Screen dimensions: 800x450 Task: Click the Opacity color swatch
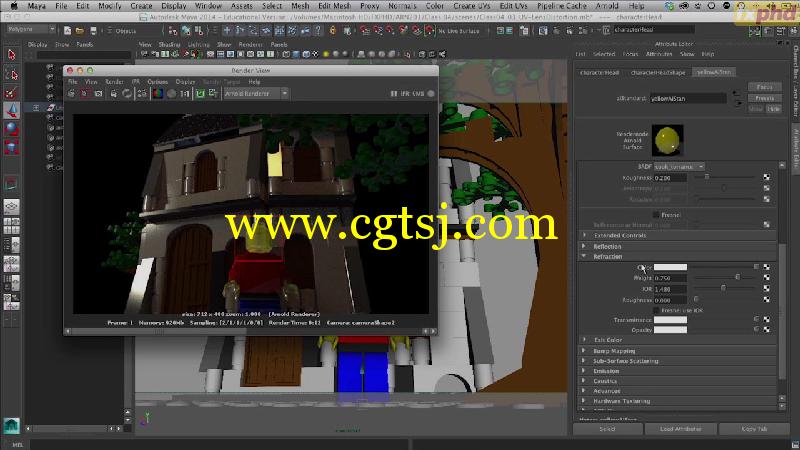[x=670, y=330]
